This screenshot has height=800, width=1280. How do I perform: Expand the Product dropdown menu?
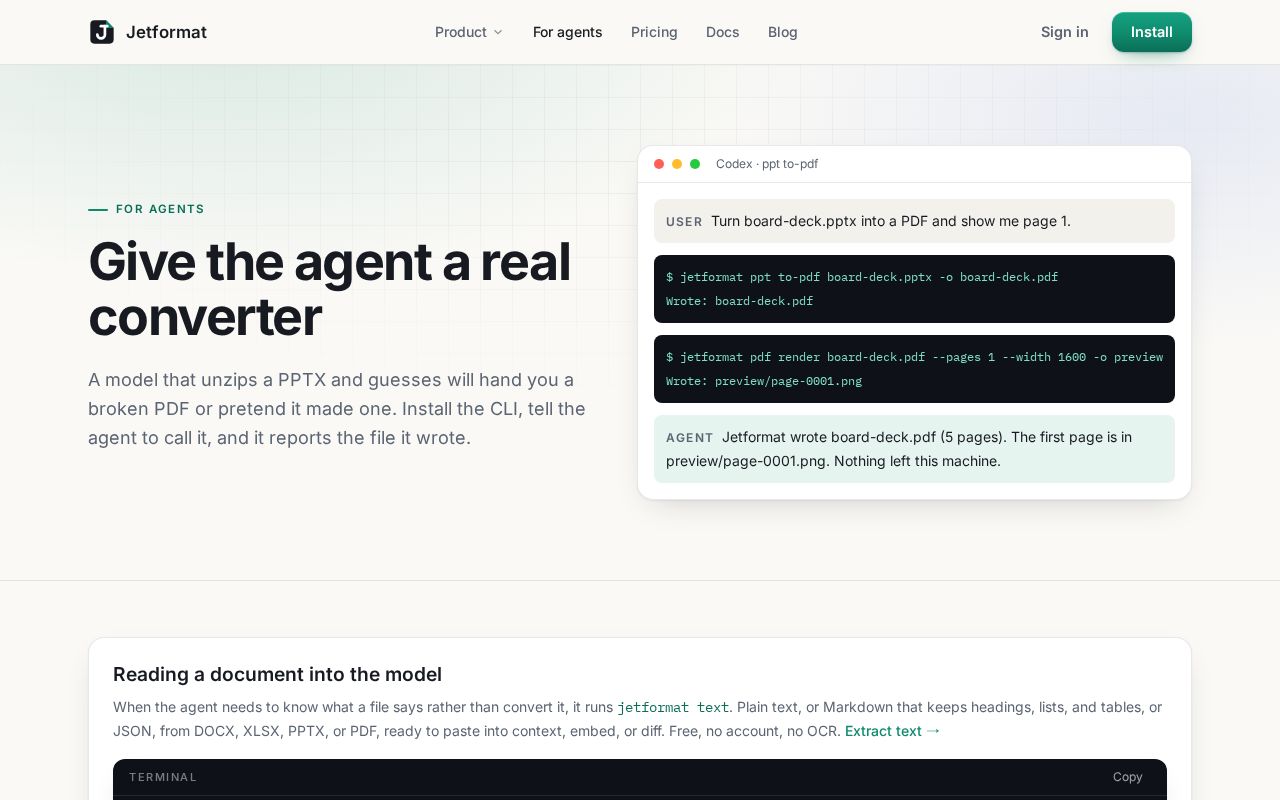coord(469,32)
